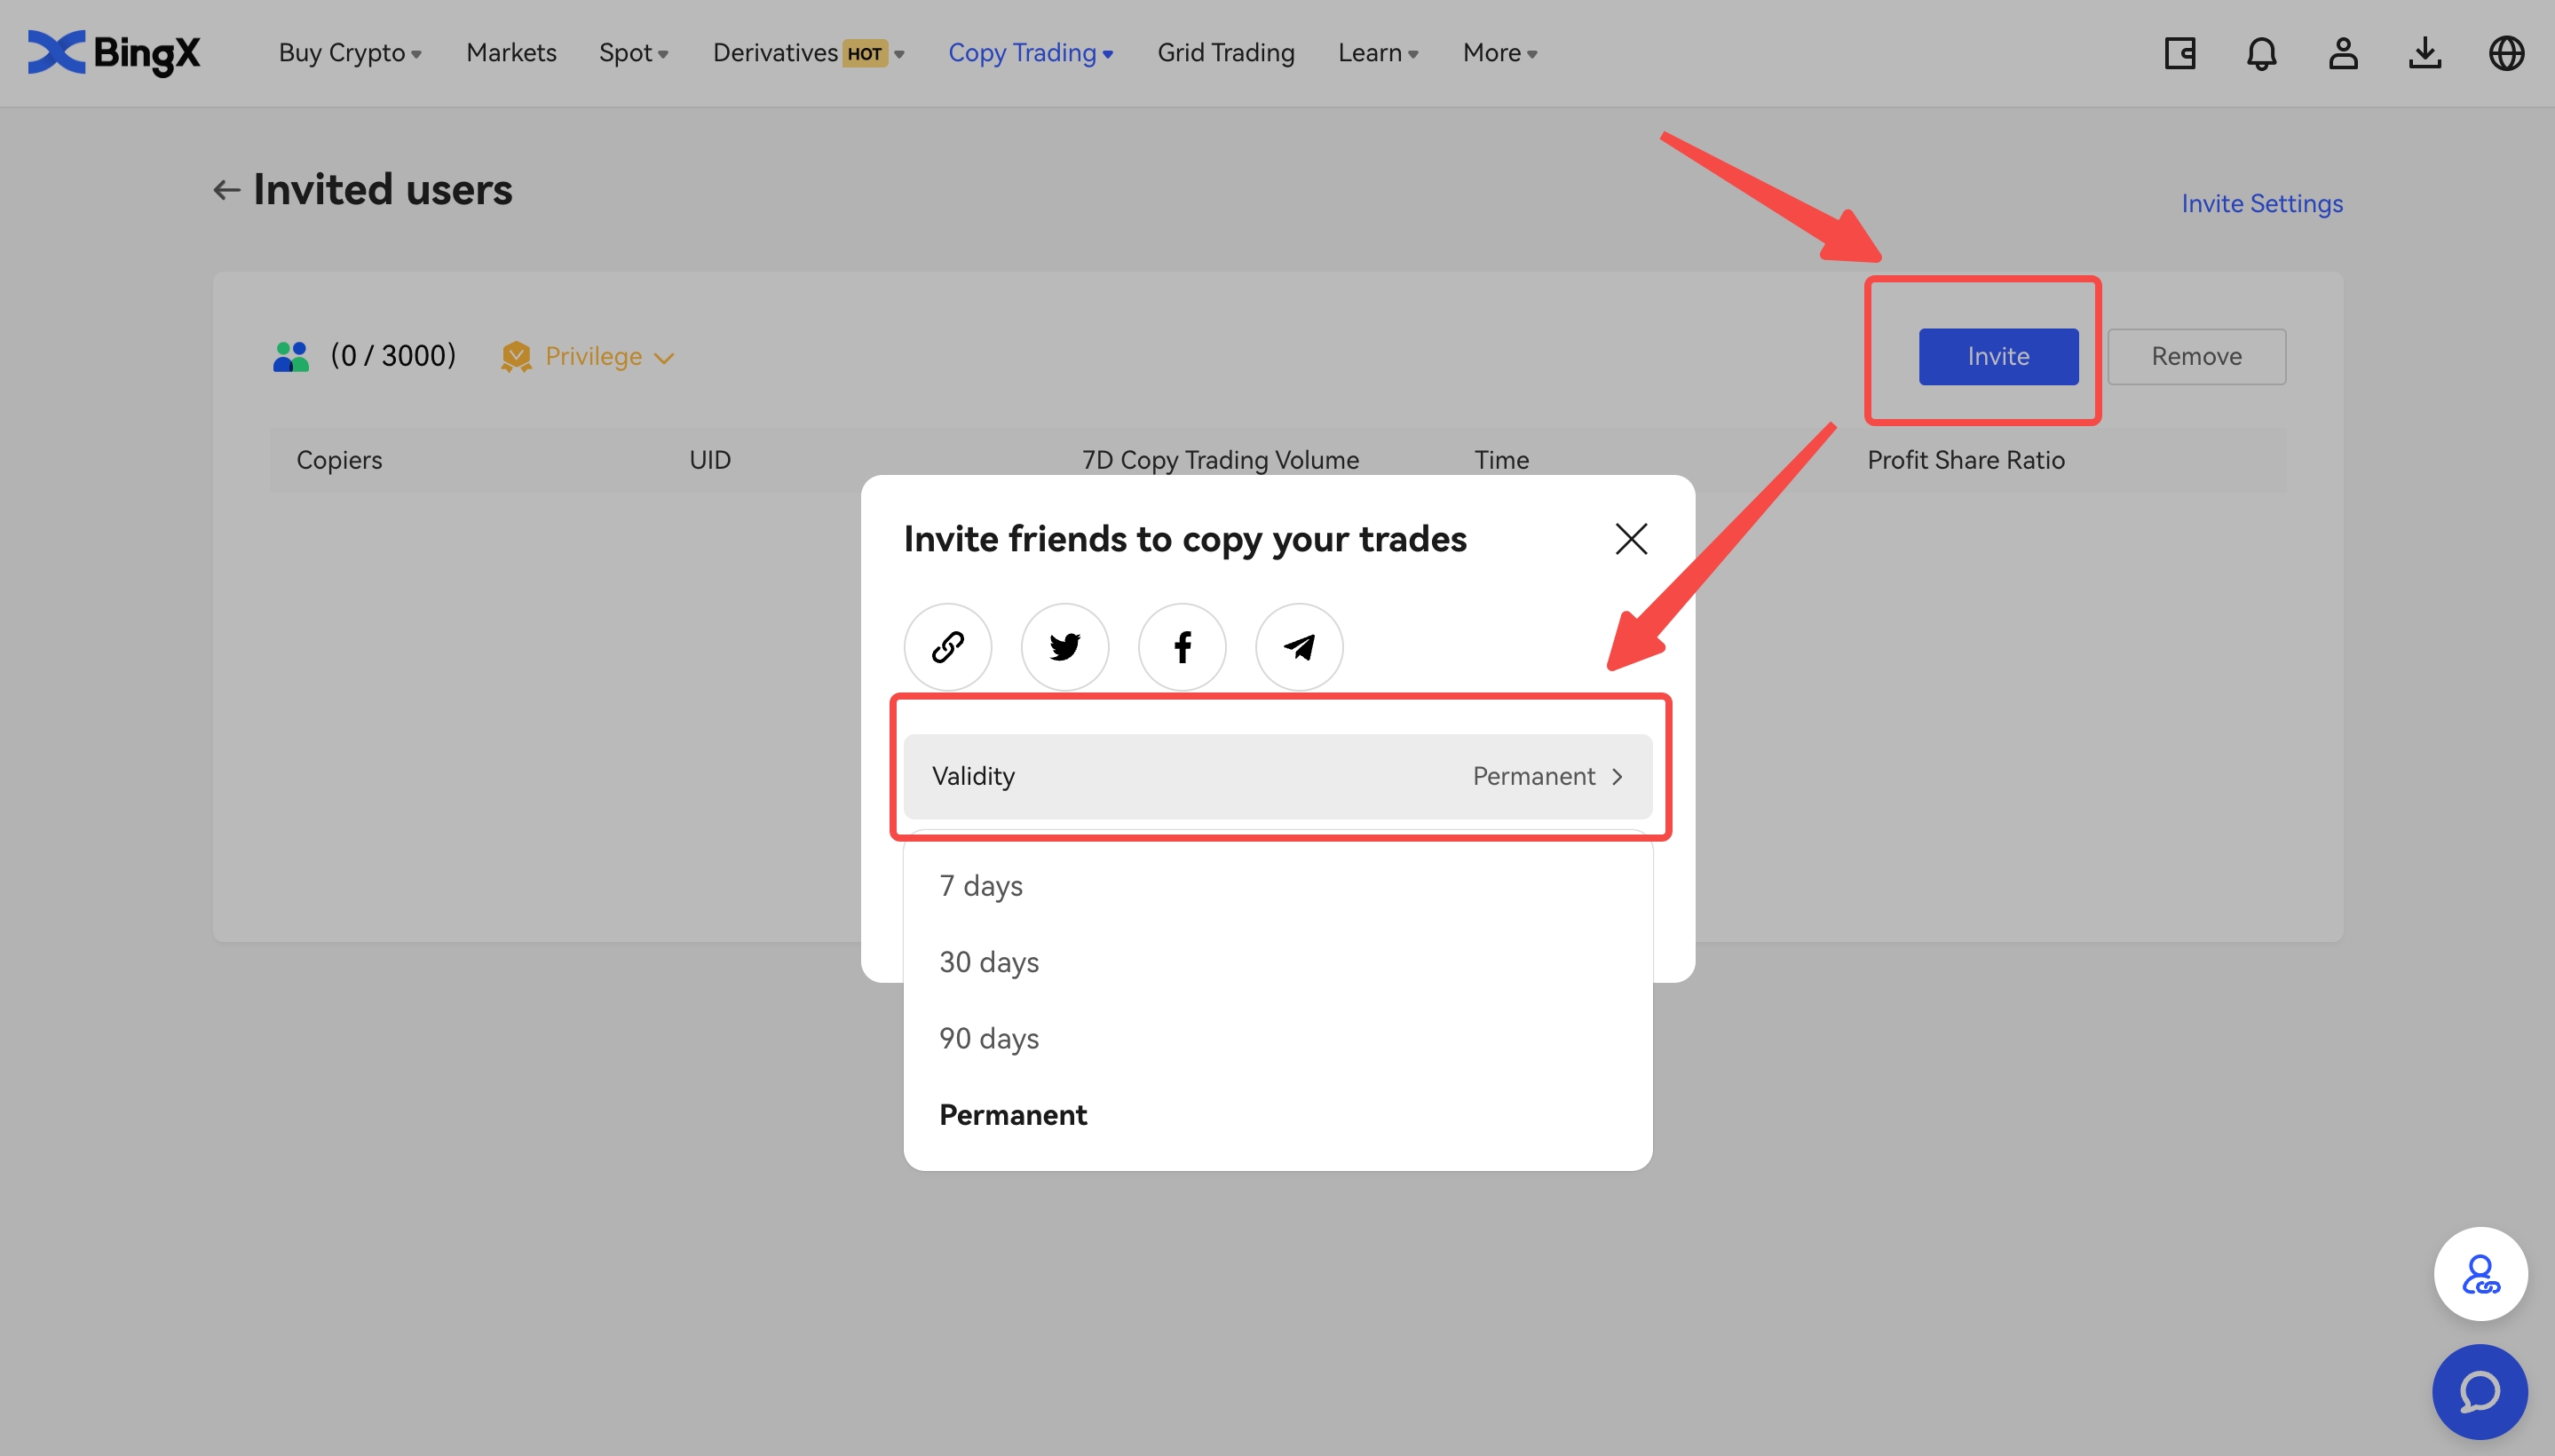The height and width of the screenshot is (1456, 2555).
Task: Open the Copy Trading nav dropdown
Action: point(1030,53)
